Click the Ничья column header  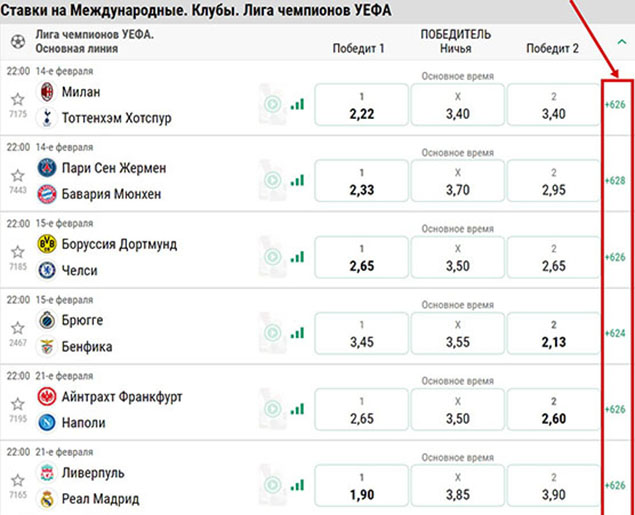click(x=456, y=47)
